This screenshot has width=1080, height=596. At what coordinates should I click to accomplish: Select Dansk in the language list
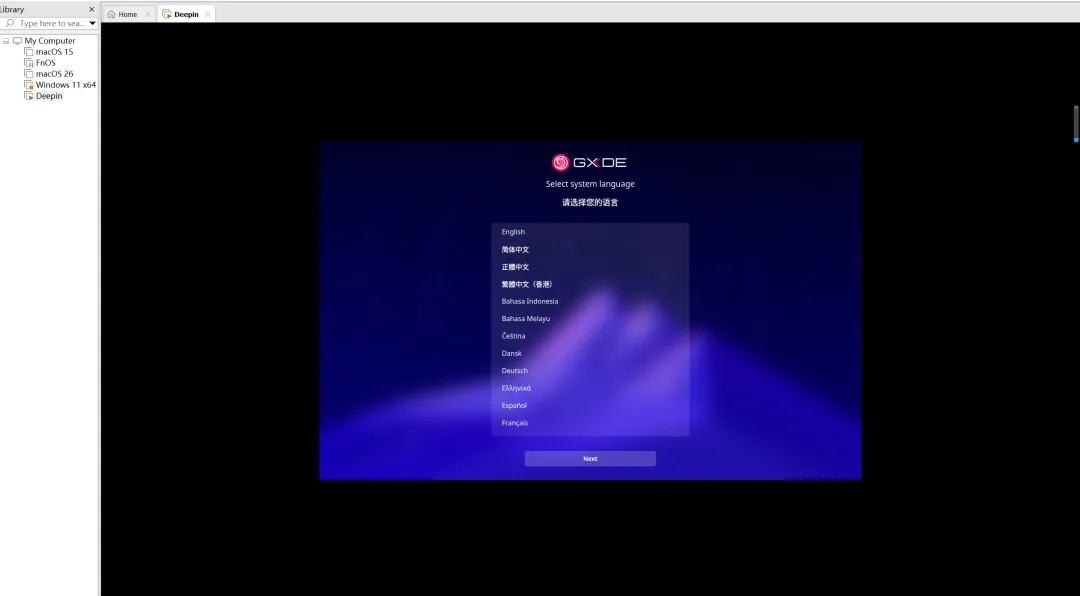coord(590,353)
